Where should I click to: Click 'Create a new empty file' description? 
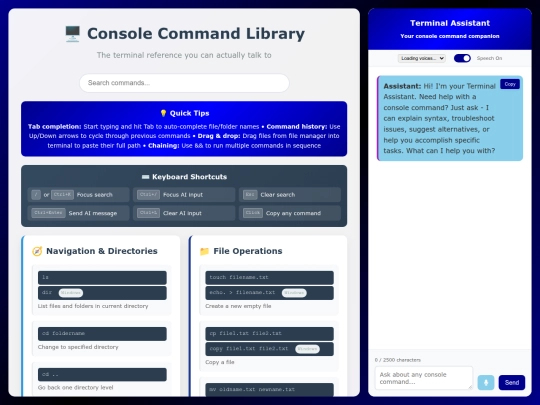[238, 306]
